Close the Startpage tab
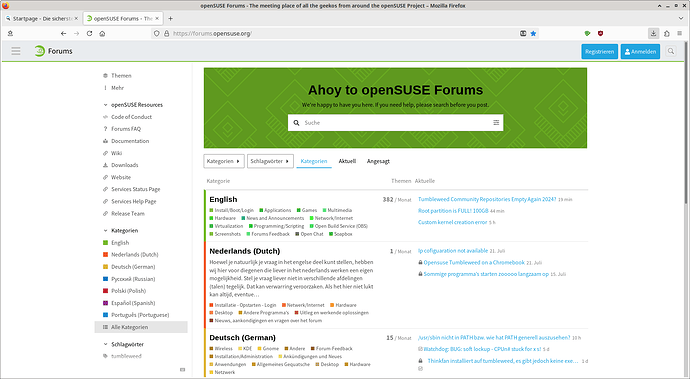 (76, 18)
